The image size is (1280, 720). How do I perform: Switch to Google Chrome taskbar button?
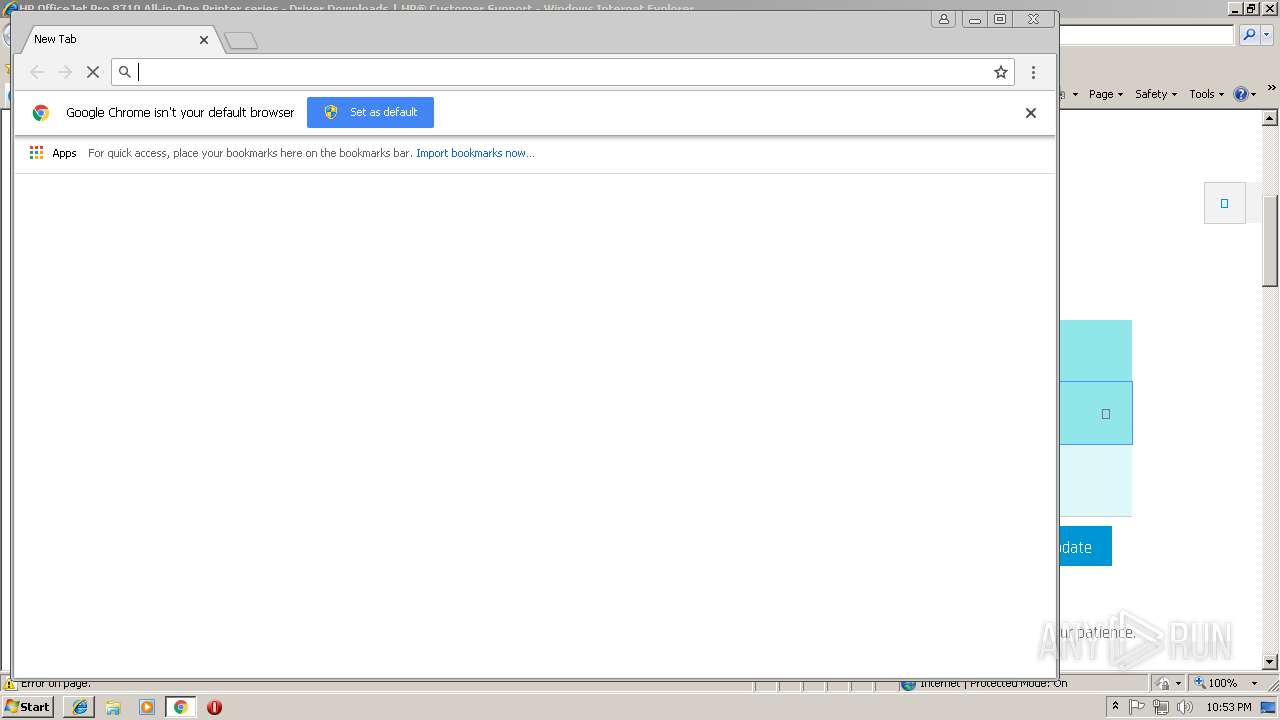181,706
